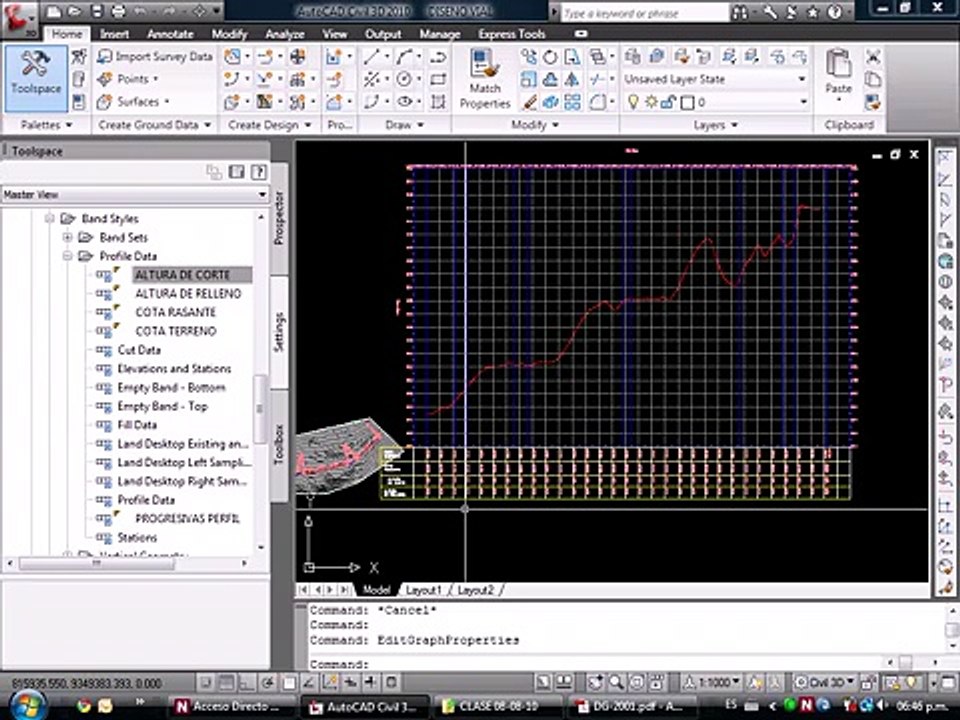This screenshot has height=720, width=960.
Task: Click Match Properties tool
Action: (x=485, y=80)
